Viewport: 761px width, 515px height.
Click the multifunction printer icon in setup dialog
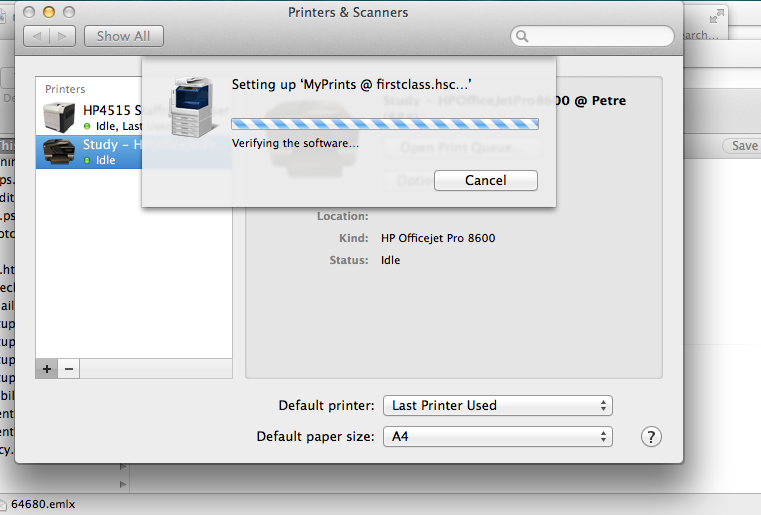(192, 106)
